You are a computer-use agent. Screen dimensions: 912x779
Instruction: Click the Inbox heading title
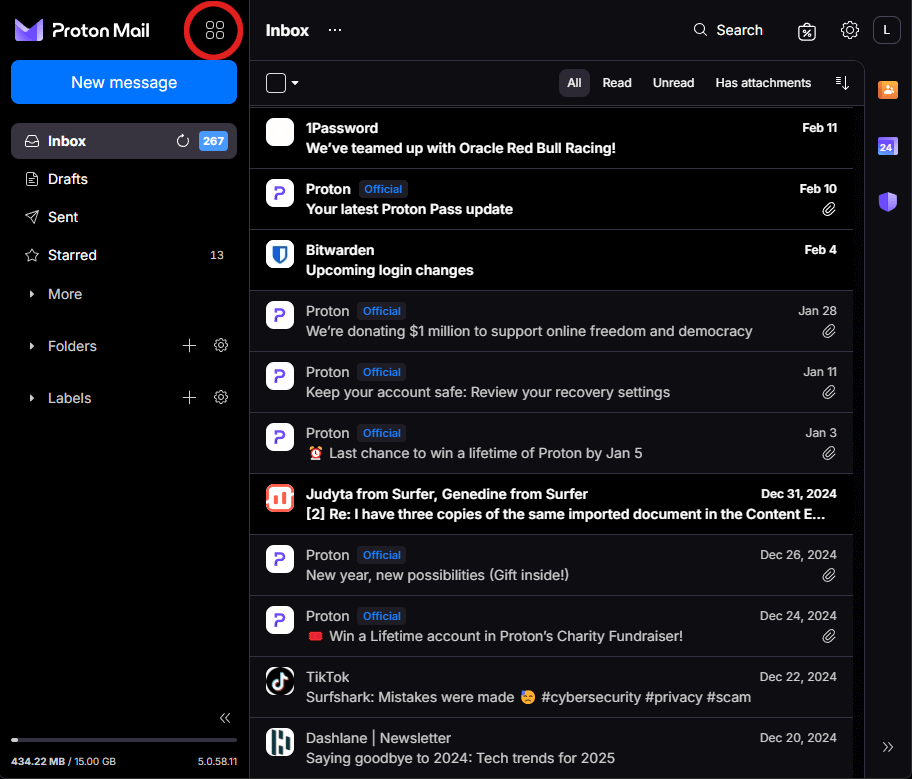click(287, 30)
